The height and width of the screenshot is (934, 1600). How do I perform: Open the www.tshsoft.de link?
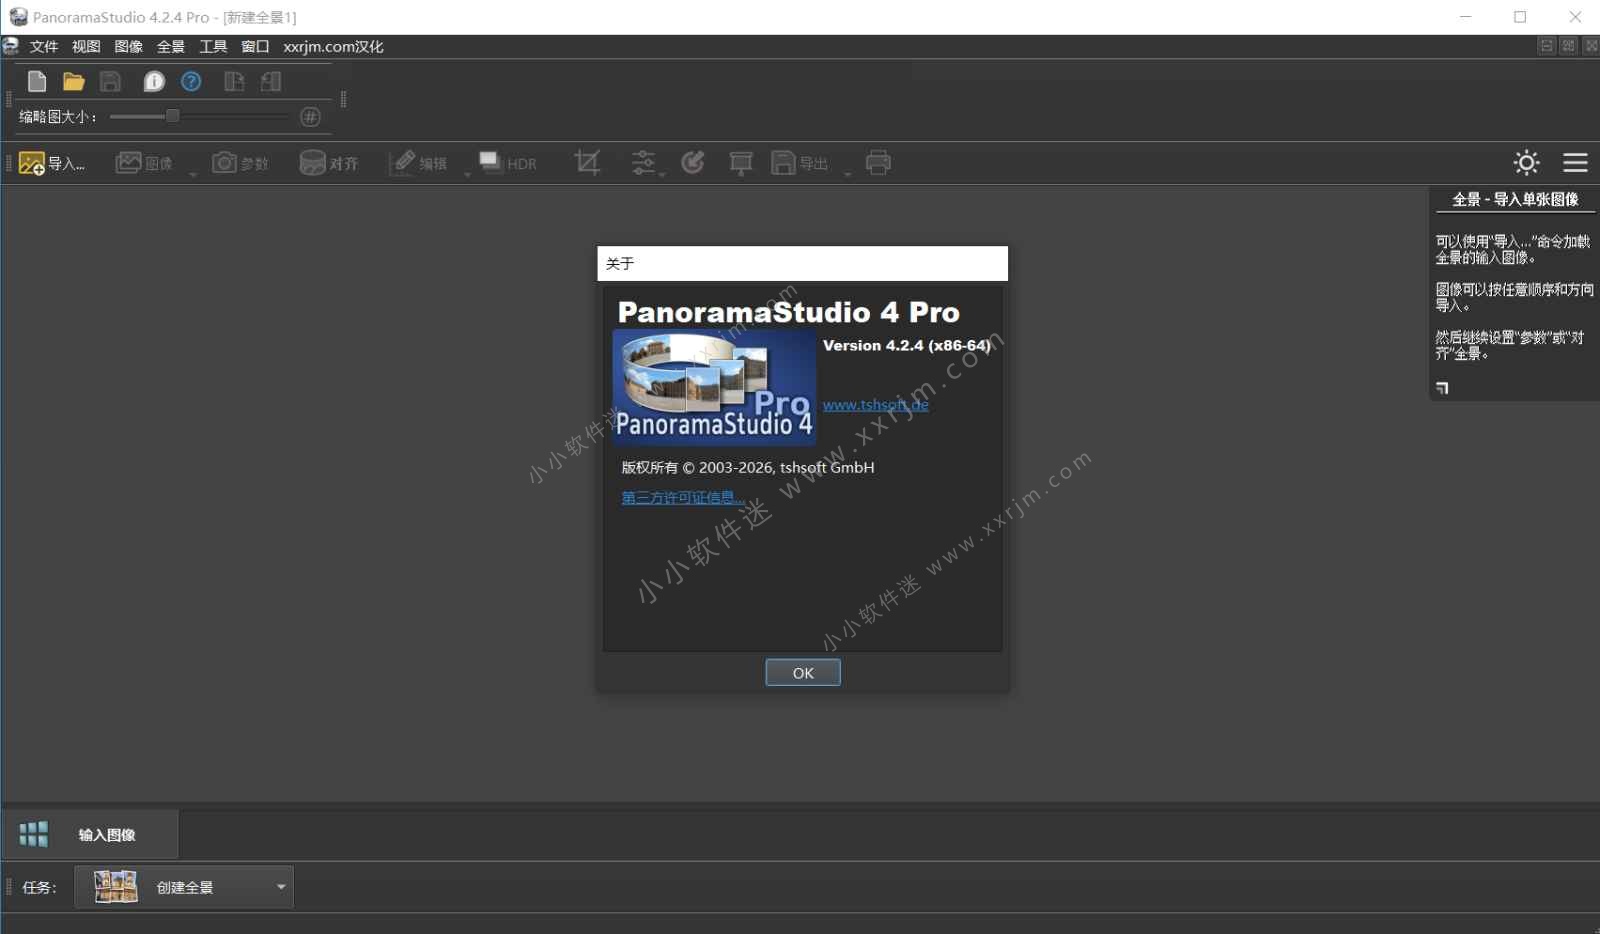point(876,405)
